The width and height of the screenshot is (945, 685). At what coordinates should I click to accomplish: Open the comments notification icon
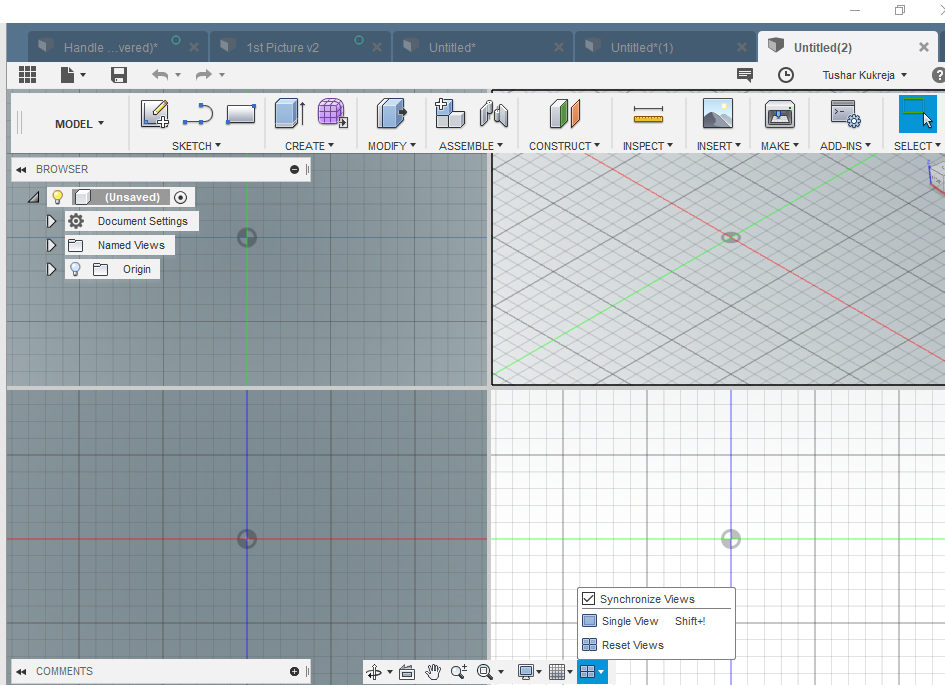point(745,75)
